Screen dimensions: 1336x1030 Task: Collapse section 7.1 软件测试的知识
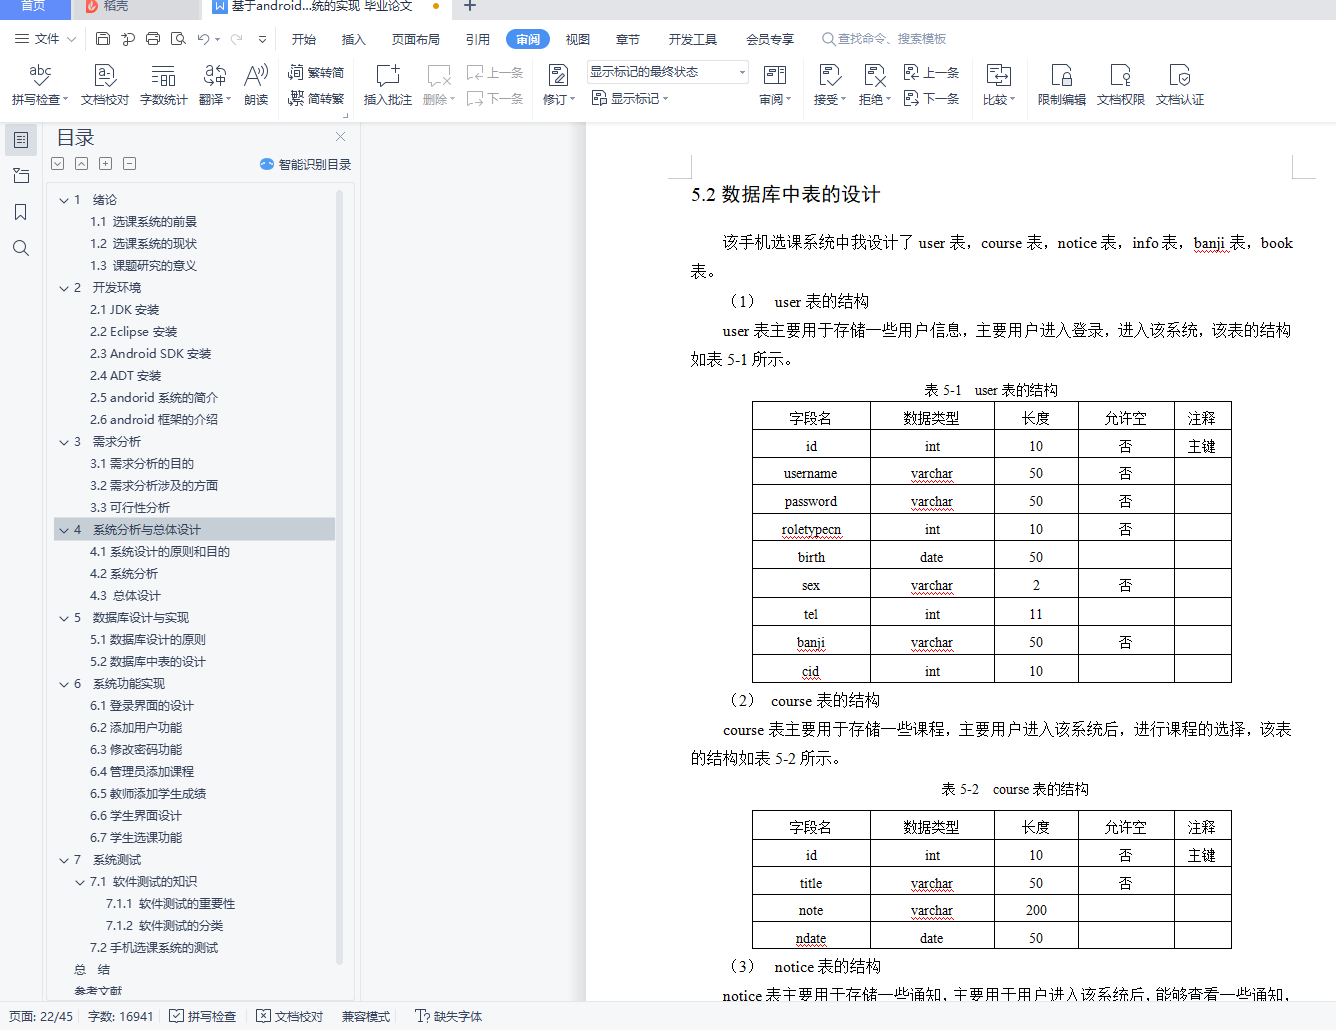(80, 882)
